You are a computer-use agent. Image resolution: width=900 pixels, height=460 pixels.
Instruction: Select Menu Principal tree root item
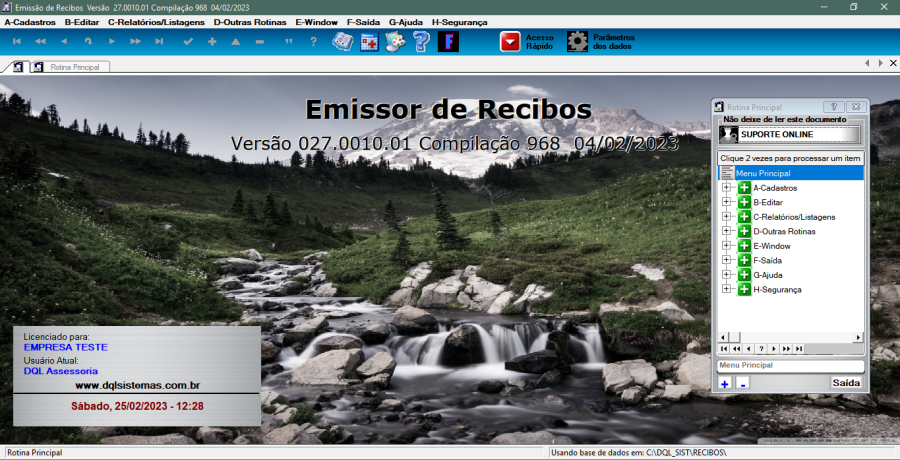[x=763, y=173]
